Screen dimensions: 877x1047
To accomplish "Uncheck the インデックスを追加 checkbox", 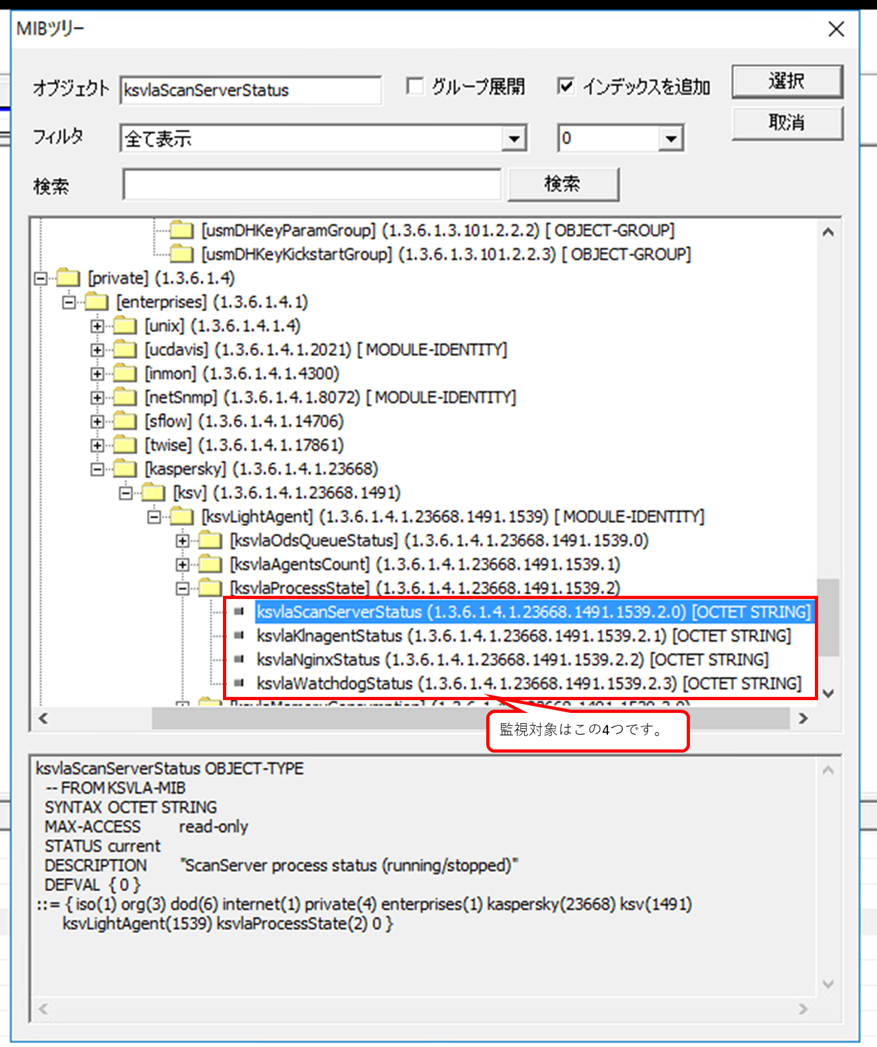I will pos(568,86).
